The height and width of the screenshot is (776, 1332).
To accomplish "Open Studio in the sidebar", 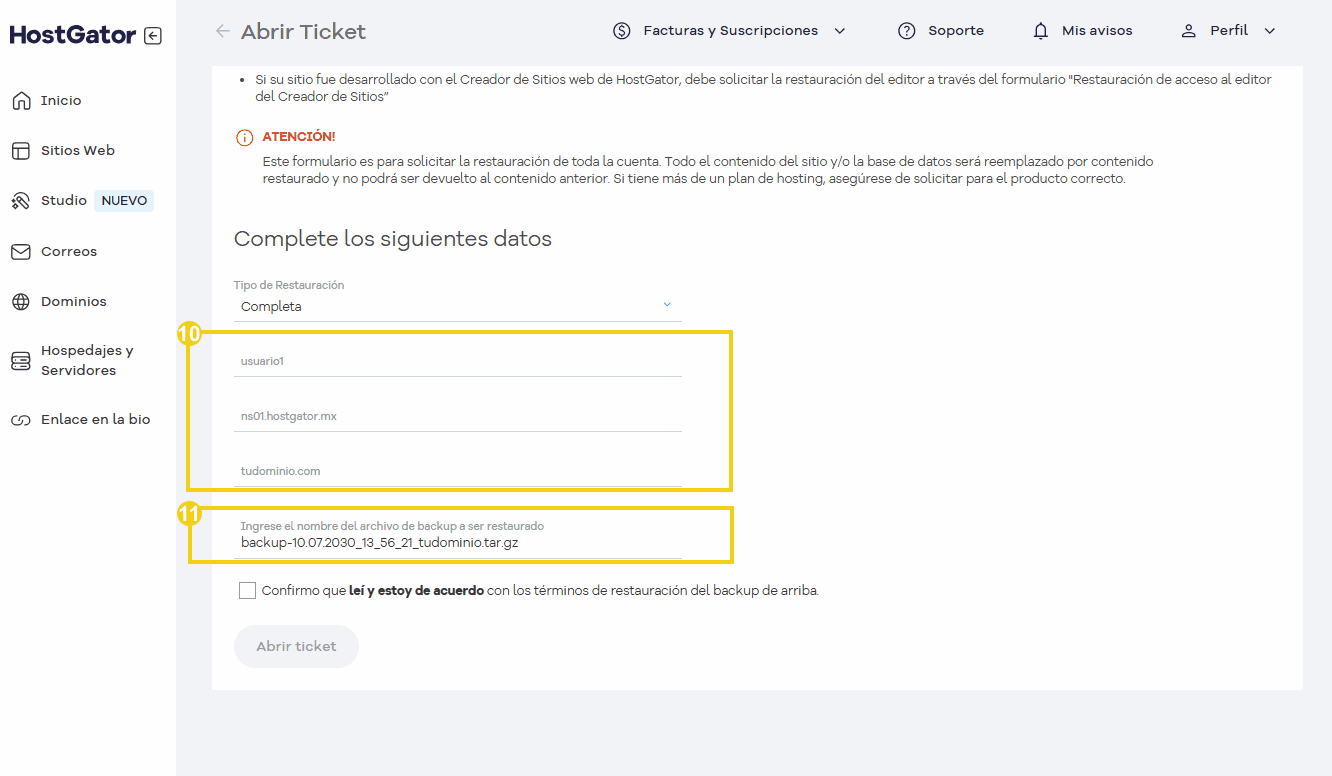I will pos(64,200).
